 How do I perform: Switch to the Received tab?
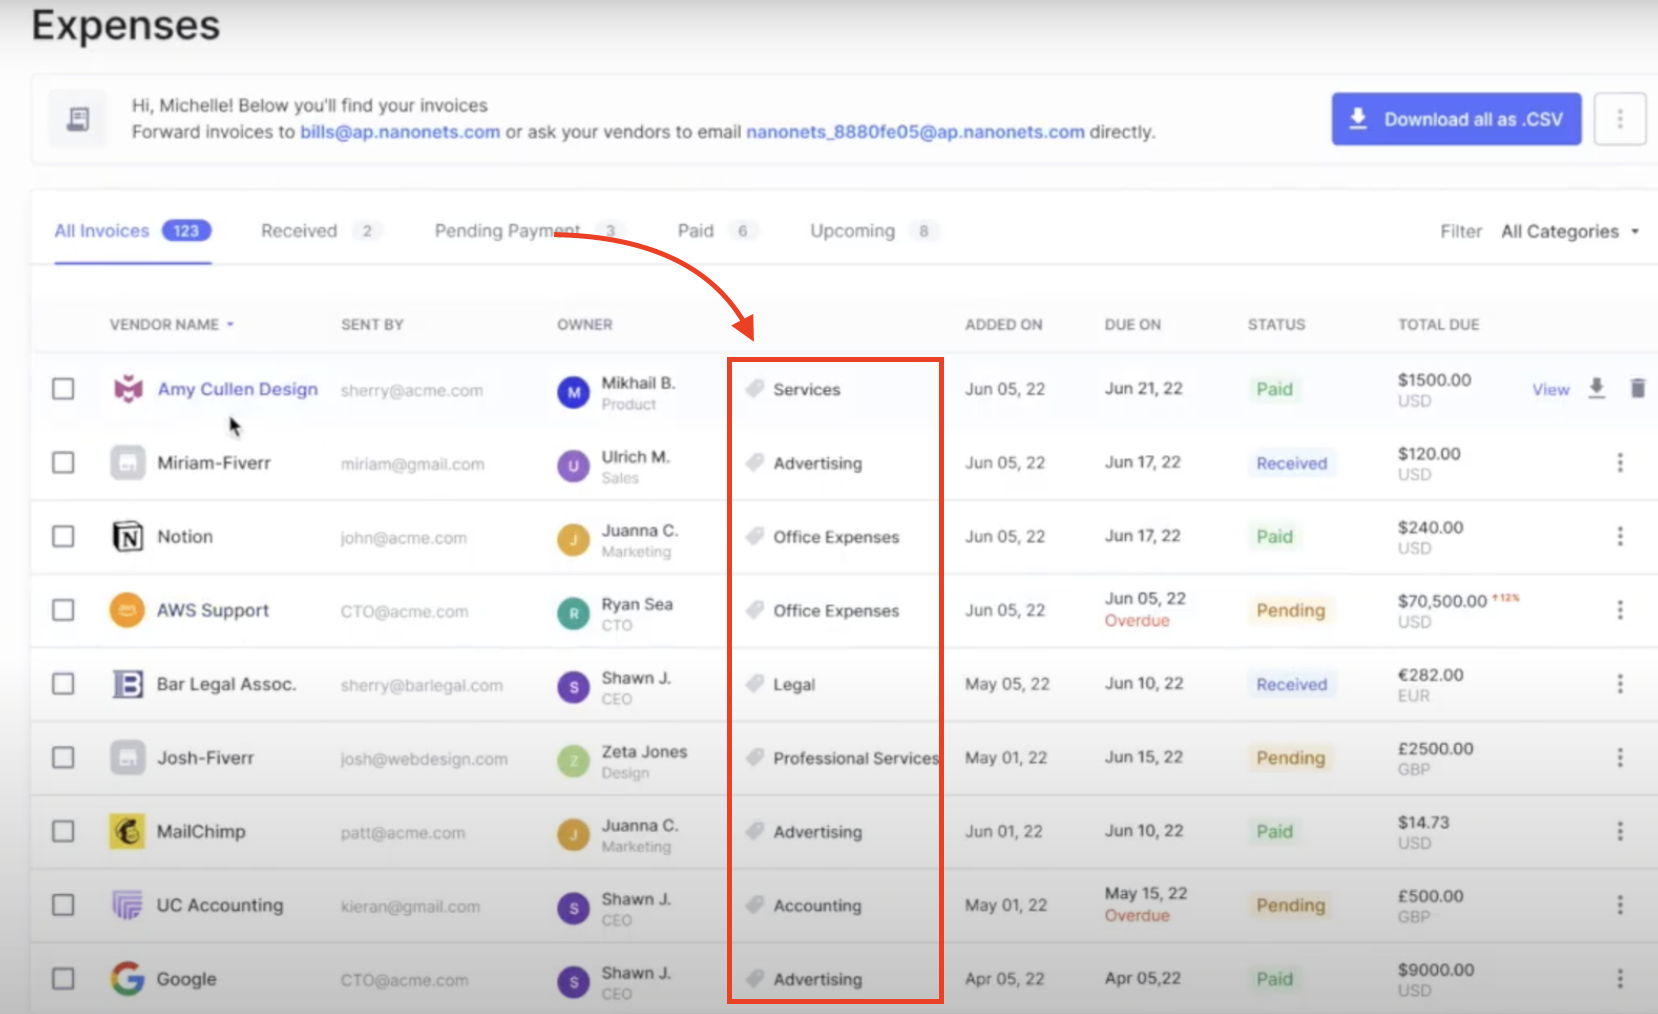[x=299, y=231]
